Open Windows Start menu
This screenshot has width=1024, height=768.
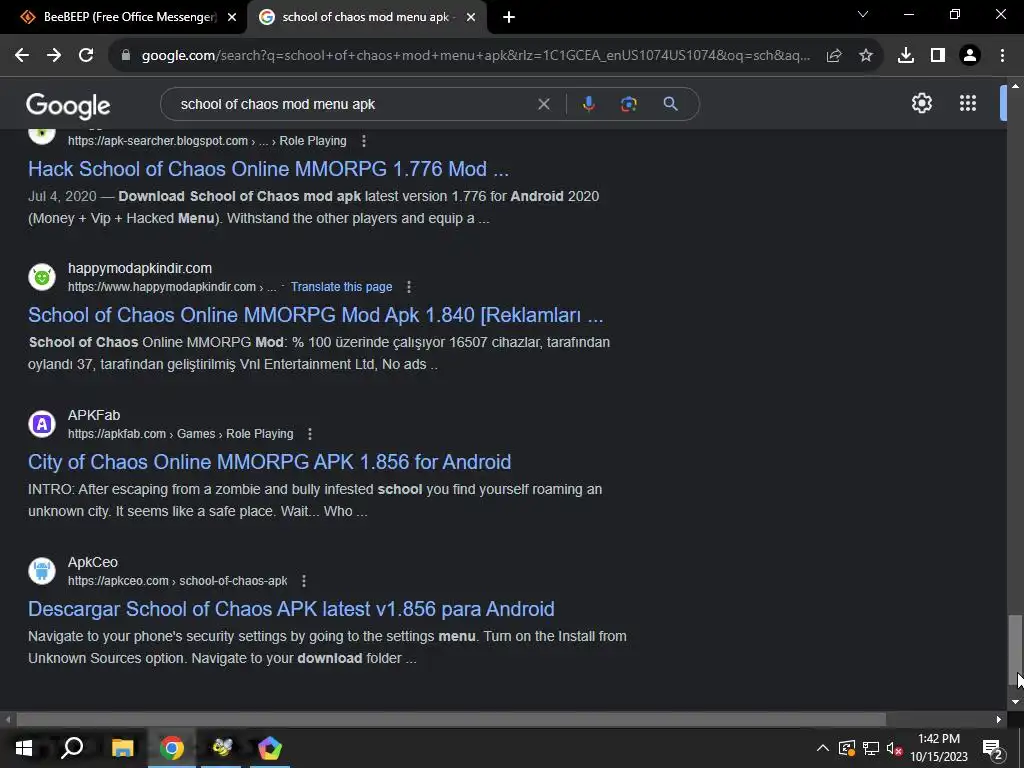(x=24, y=748)
